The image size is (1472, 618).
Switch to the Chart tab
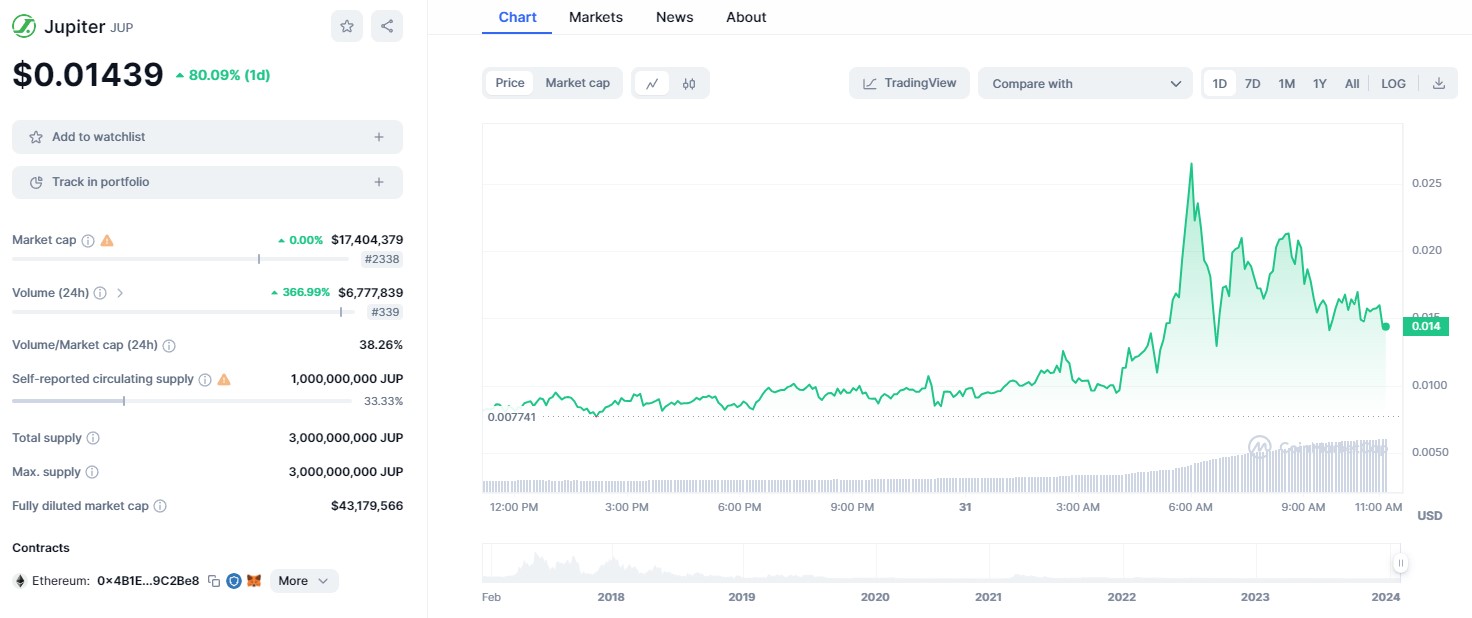pyautogui.click(x=517, y=17)
